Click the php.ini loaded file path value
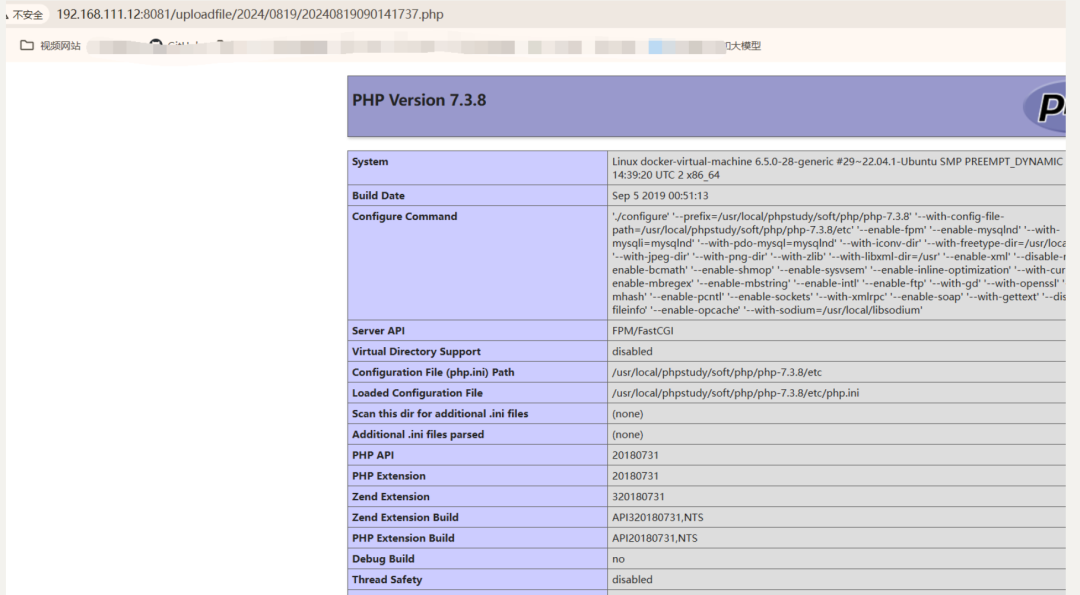This screenshot has width=1080, height=595. point(736,393)
